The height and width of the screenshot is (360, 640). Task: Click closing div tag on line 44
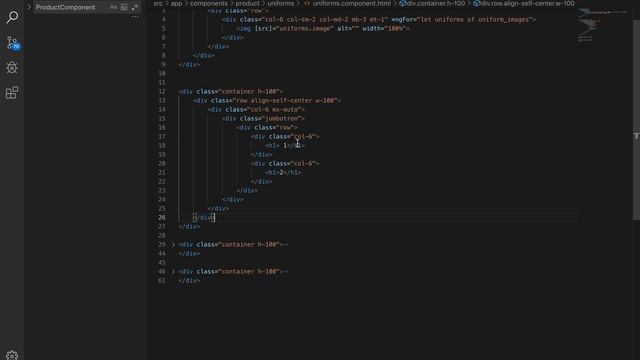tap(189, 253)
